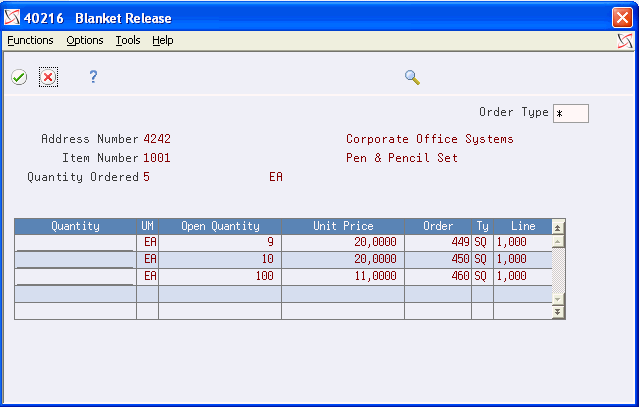
Task: Click Corporate Office Systems text
Action: (x=430, y=139)
